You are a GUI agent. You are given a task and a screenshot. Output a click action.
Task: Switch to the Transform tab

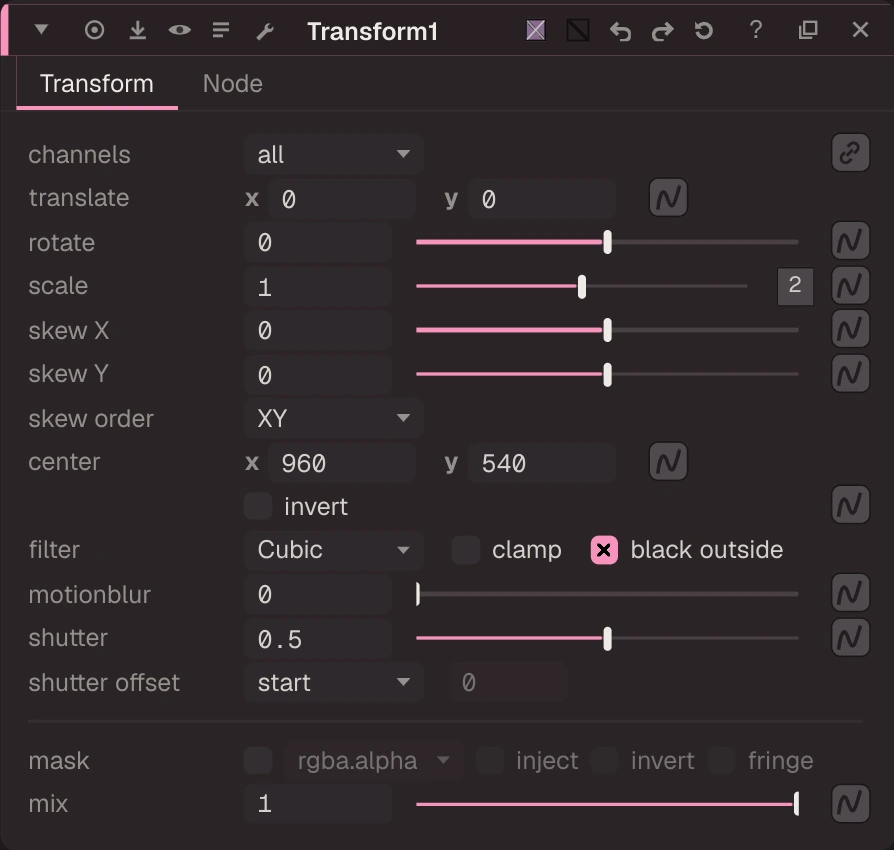tap(97, 84)
